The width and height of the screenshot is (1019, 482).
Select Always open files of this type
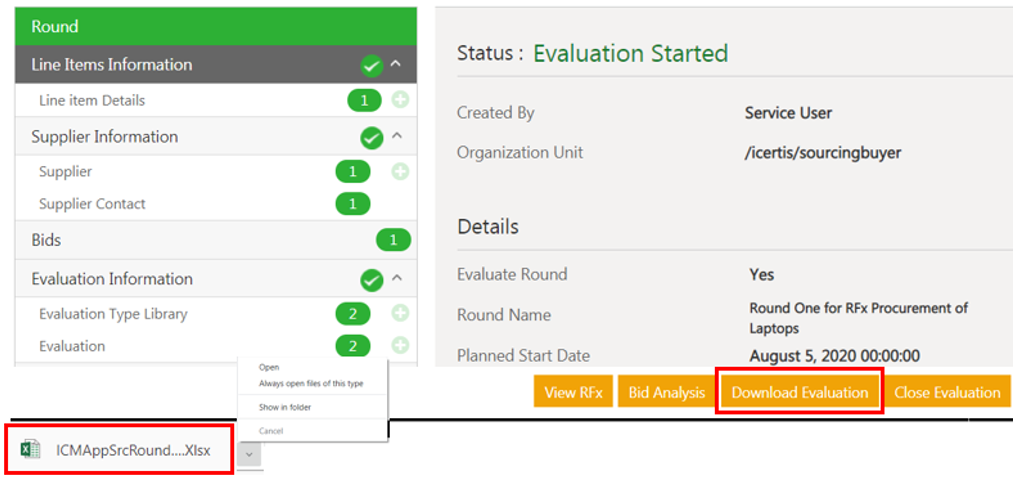coord(310,384)
